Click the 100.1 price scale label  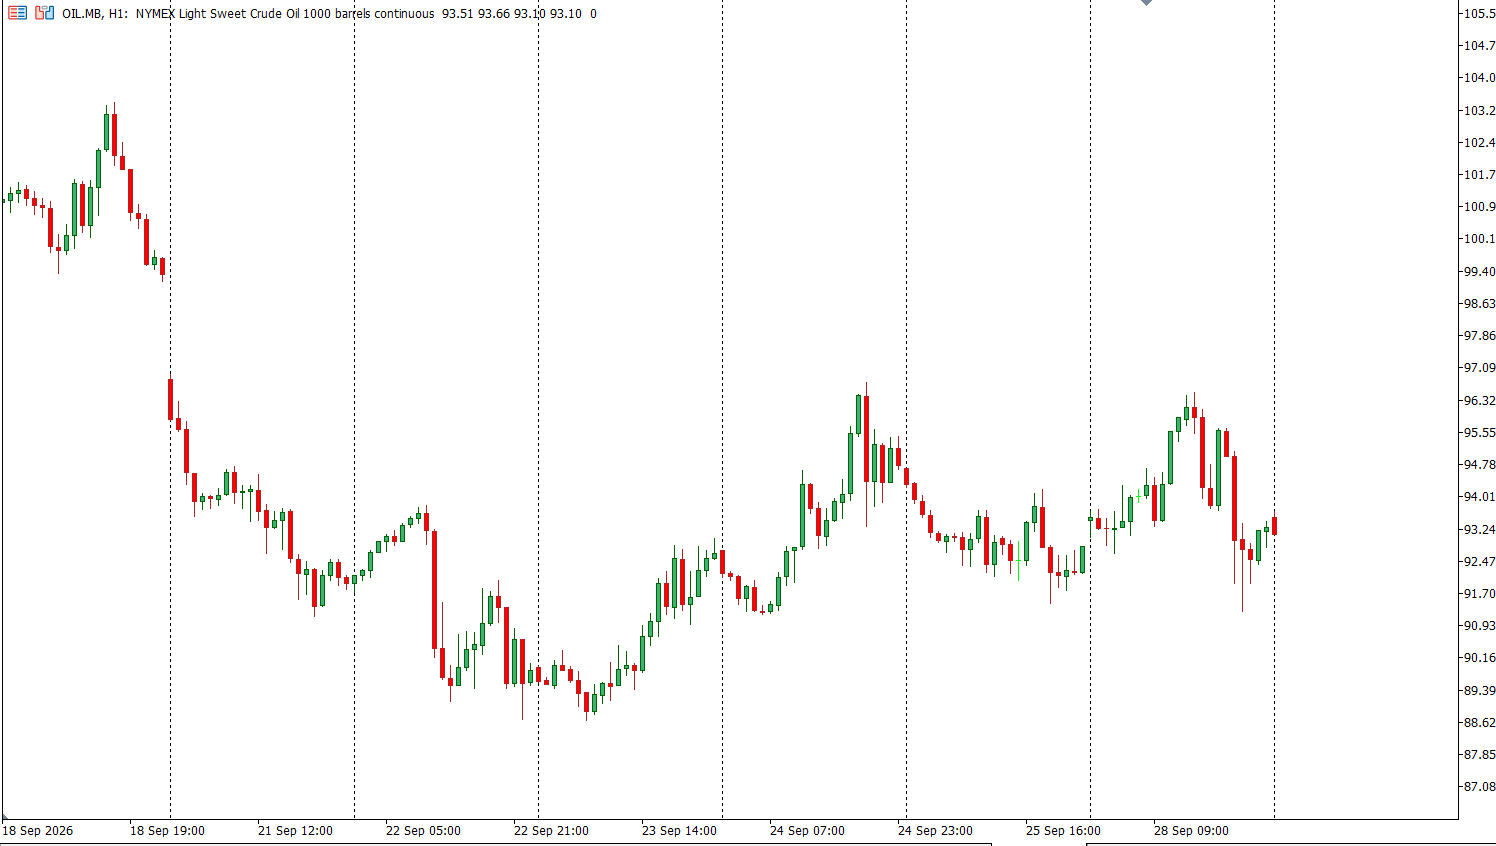tap(1479, 239)
